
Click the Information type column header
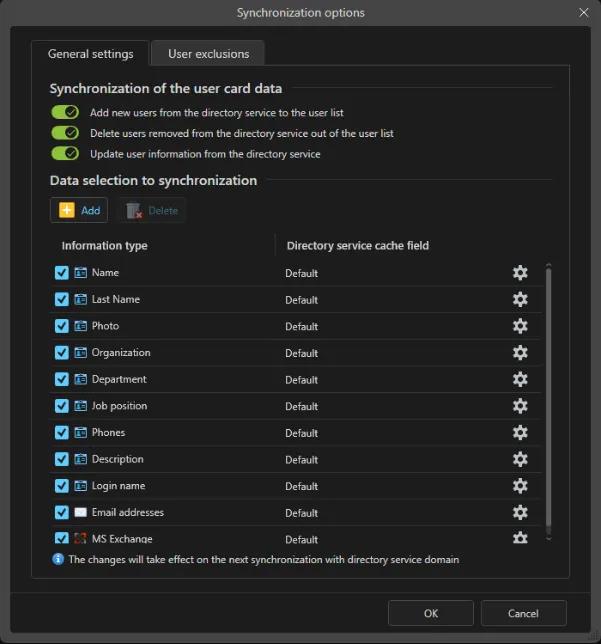[104, 246]
